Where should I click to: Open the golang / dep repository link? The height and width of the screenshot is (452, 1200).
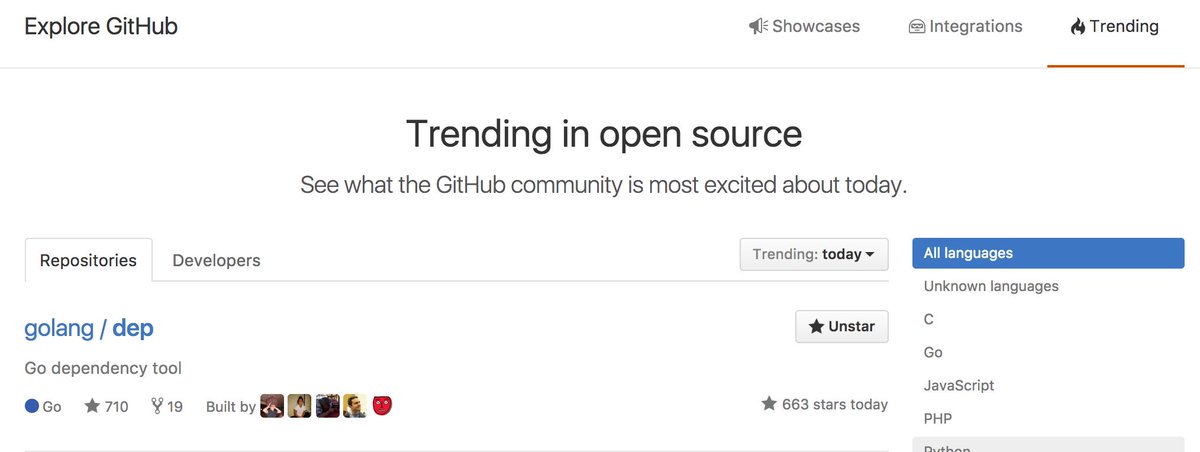coord(89,328)
